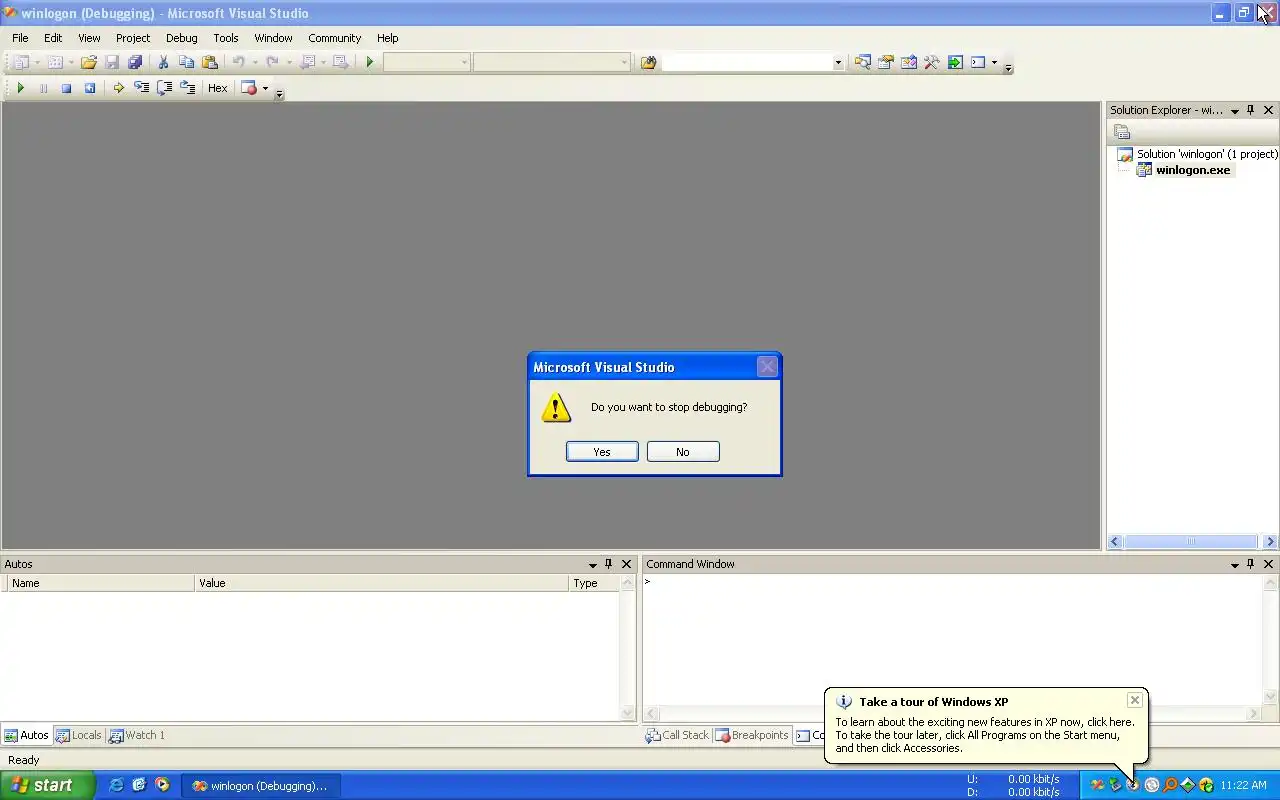Toggle Solution Explorer auto-hide pin

pyautogui.click(x=1251, y=110)
